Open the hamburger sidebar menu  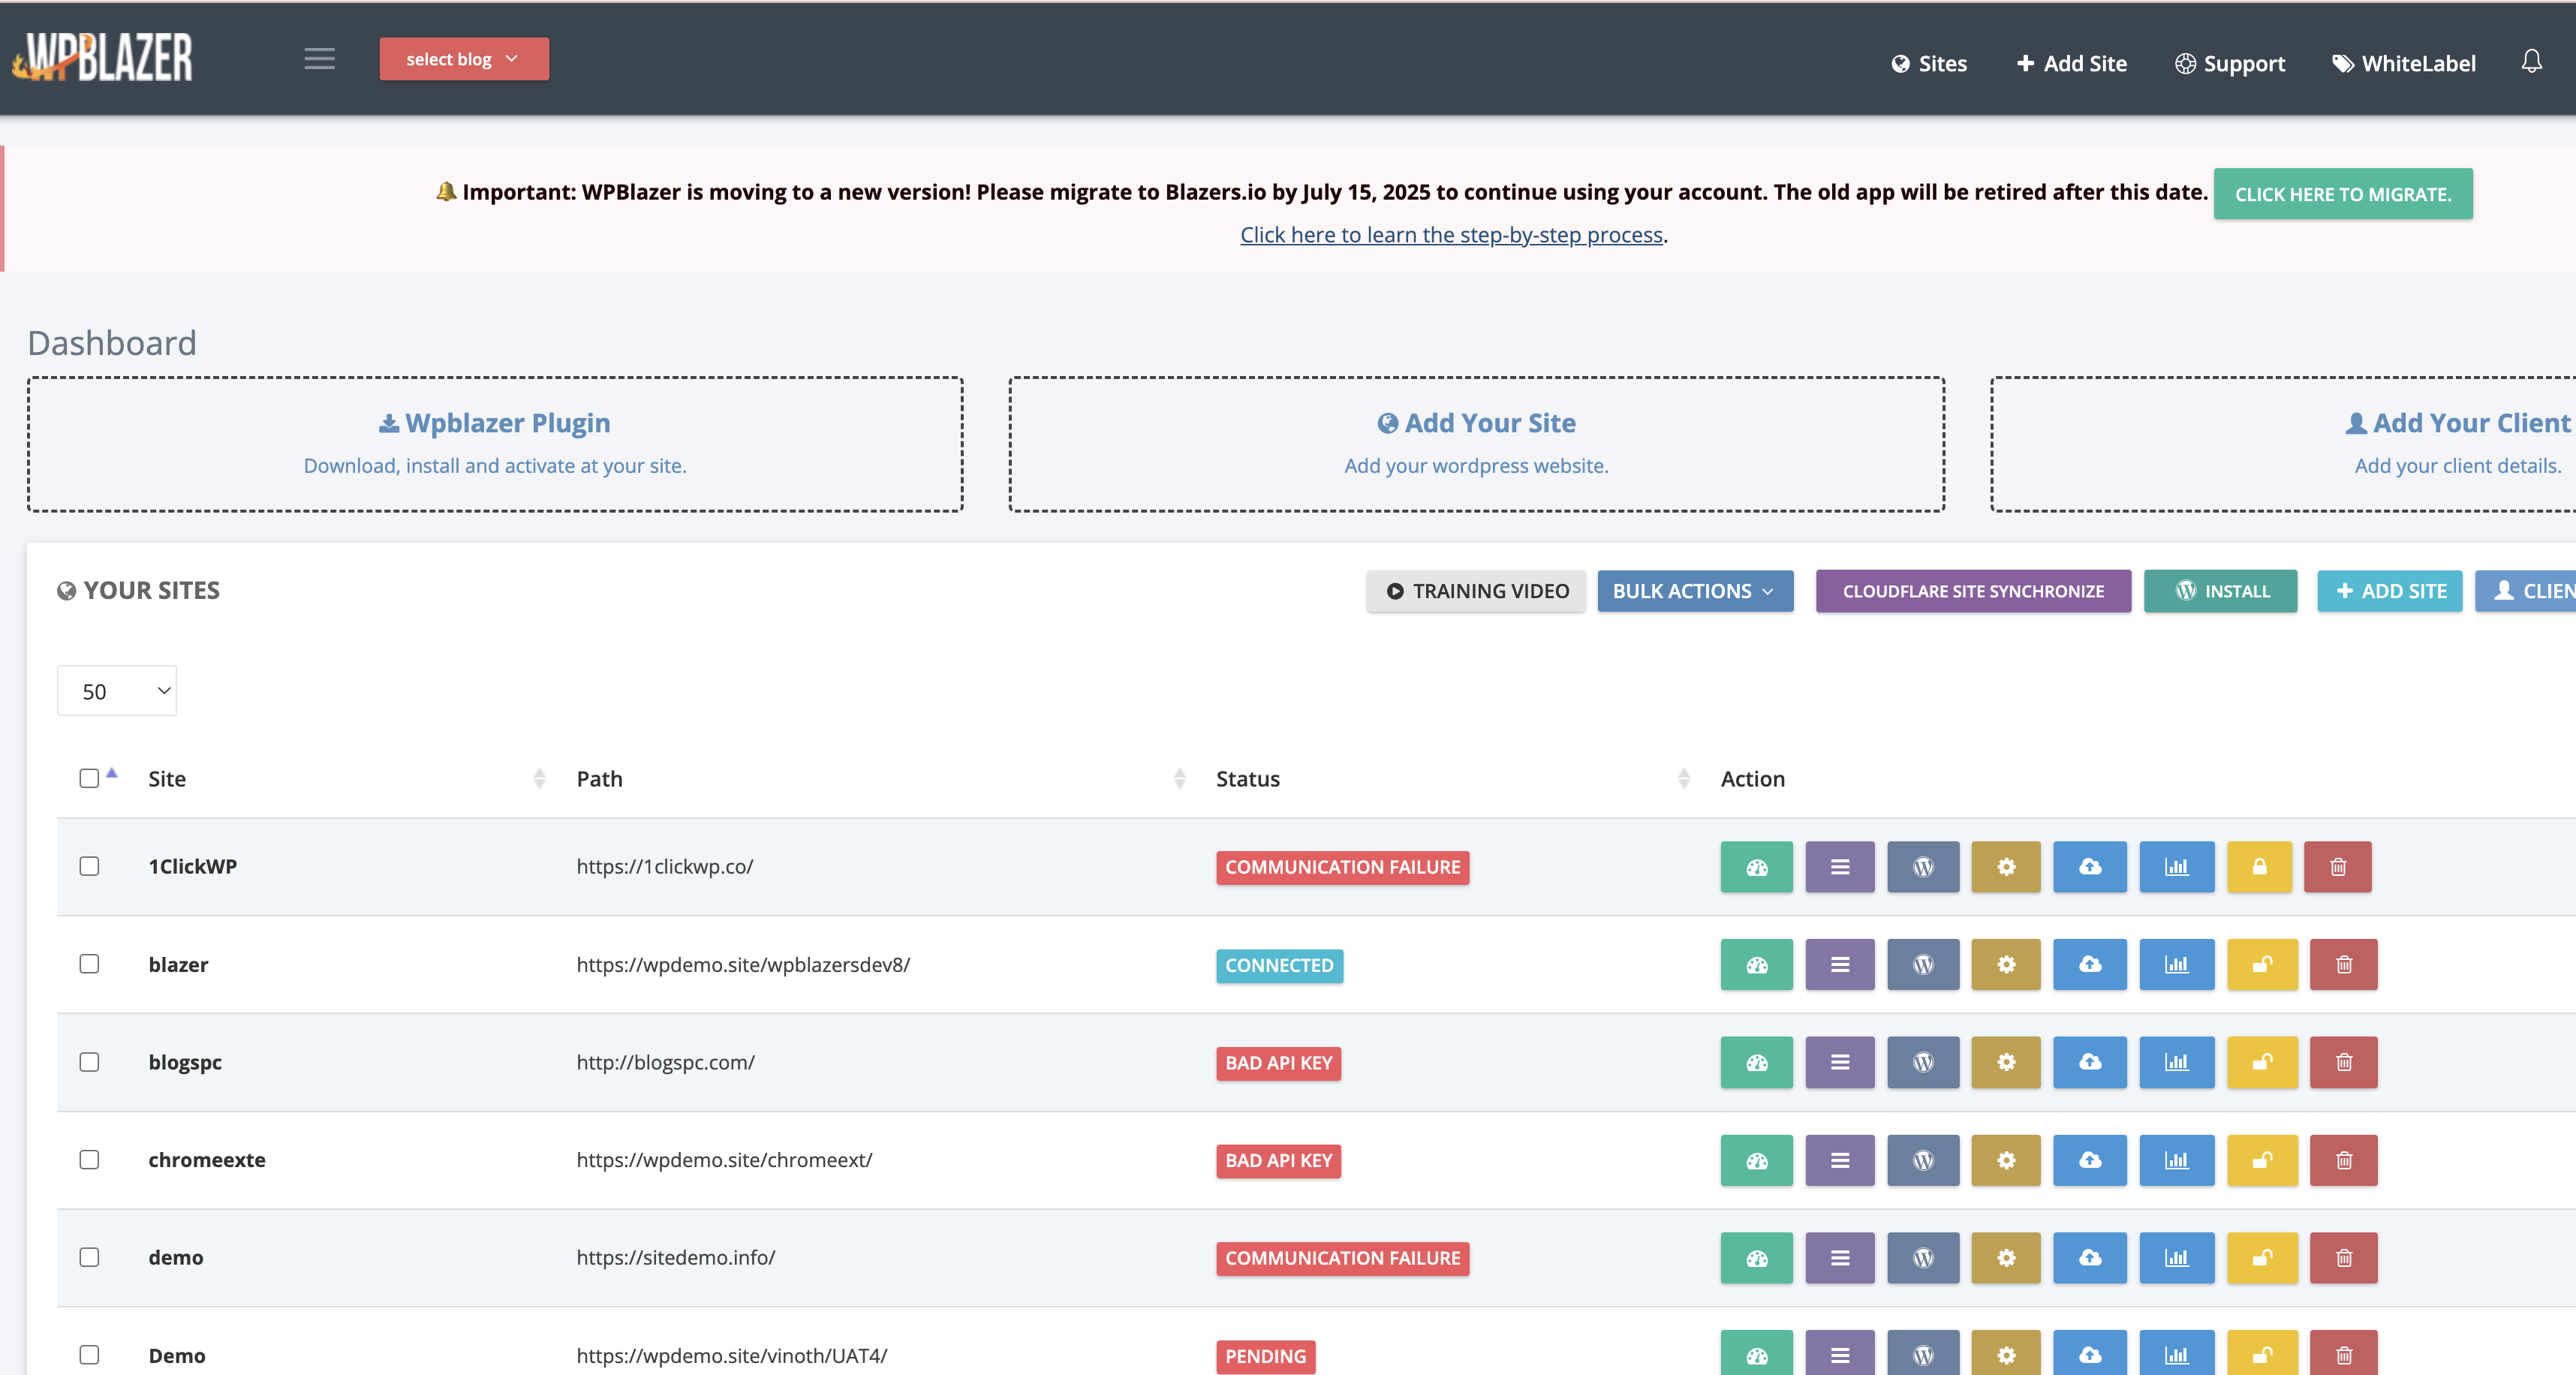319,59
